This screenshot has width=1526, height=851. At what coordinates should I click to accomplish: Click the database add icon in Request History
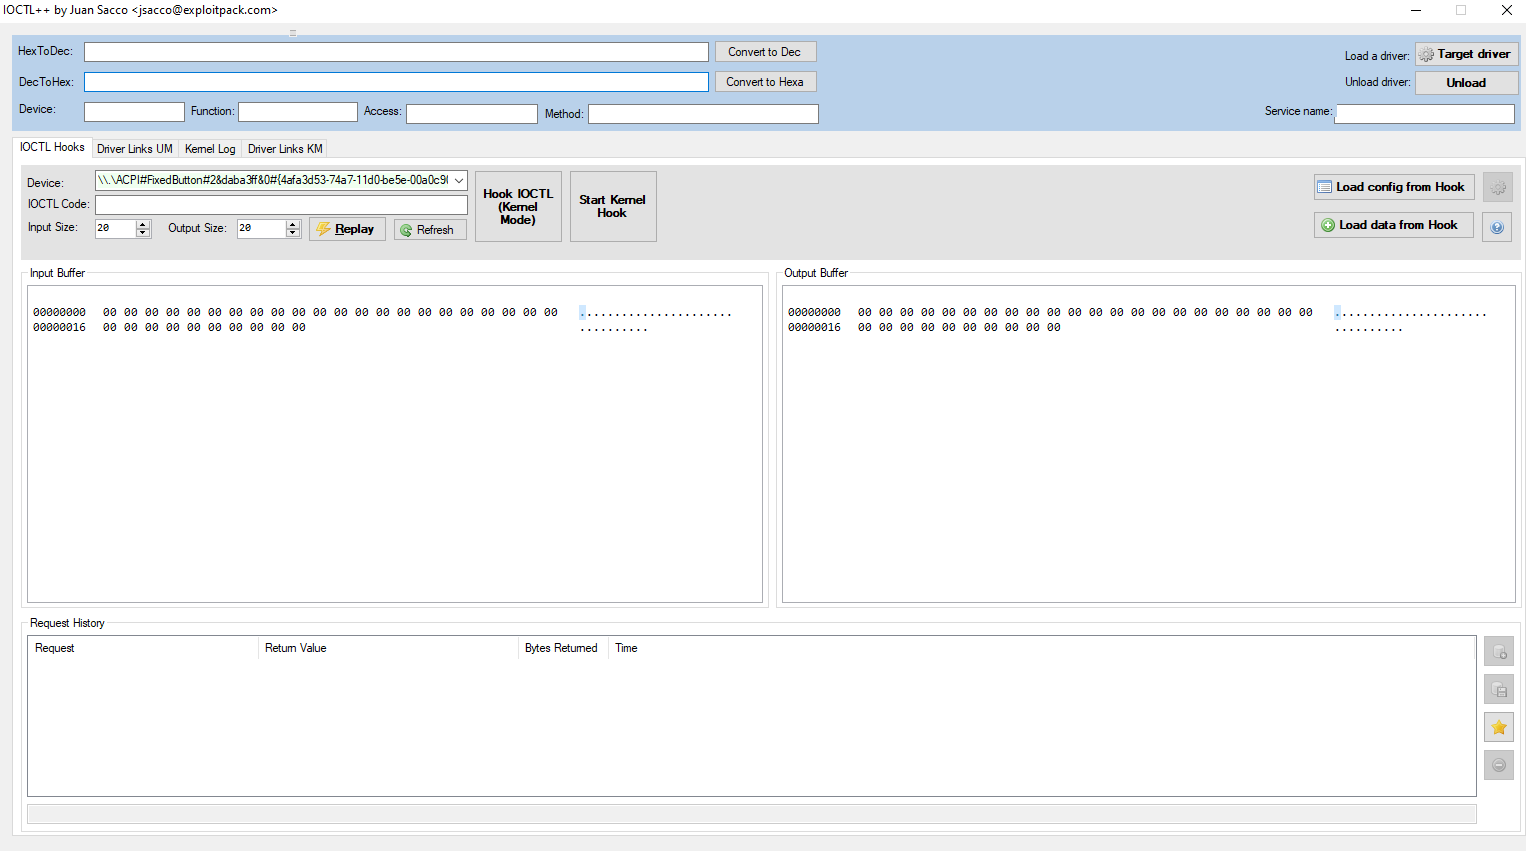[1498, 652]
